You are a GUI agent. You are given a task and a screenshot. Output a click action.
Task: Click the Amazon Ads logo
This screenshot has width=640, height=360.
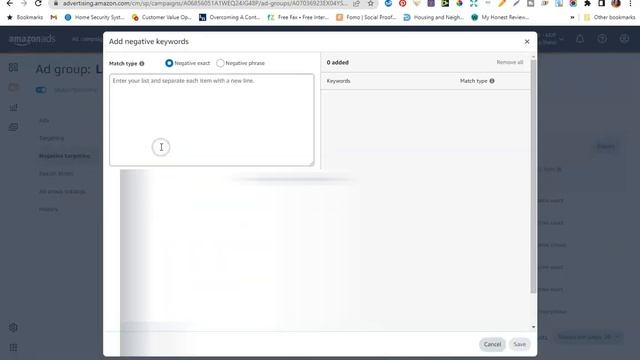(32, 39)
